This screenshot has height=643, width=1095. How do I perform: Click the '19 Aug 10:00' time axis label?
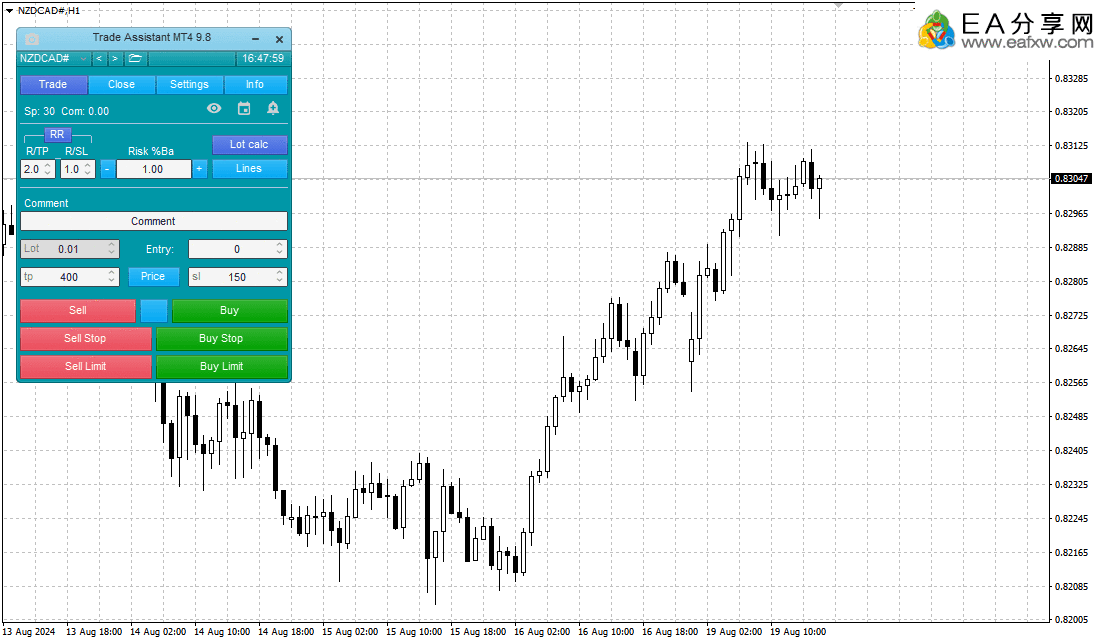pos(798,632)
